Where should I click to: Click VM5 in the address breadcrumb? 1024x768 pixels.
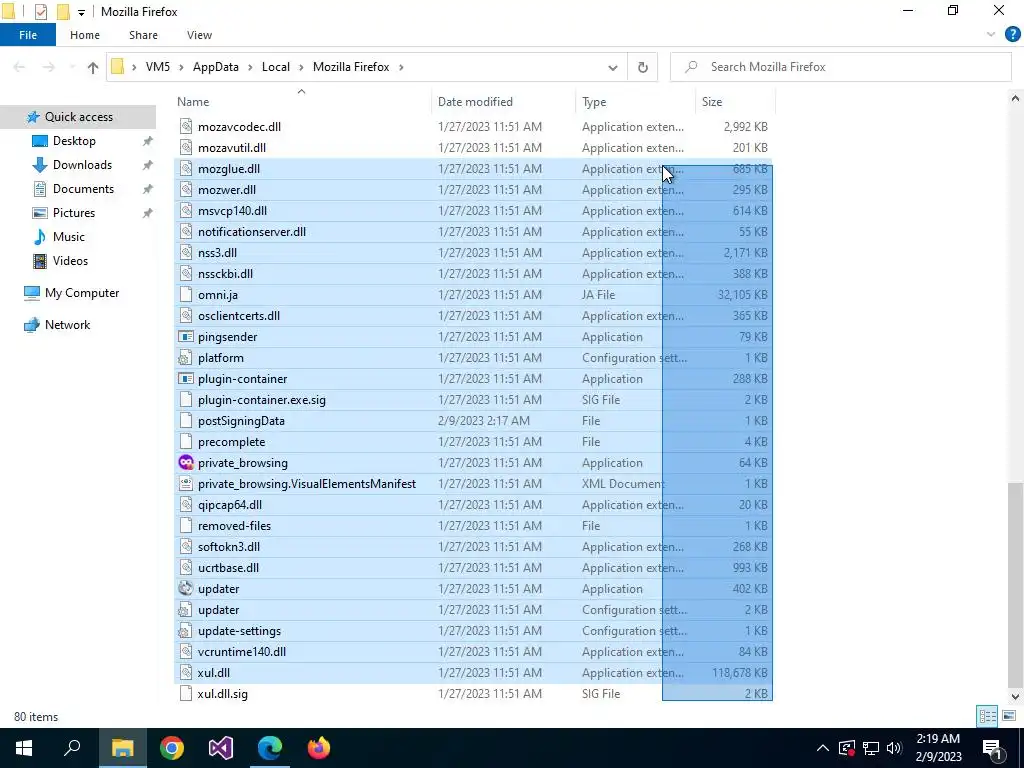point(157,67)
